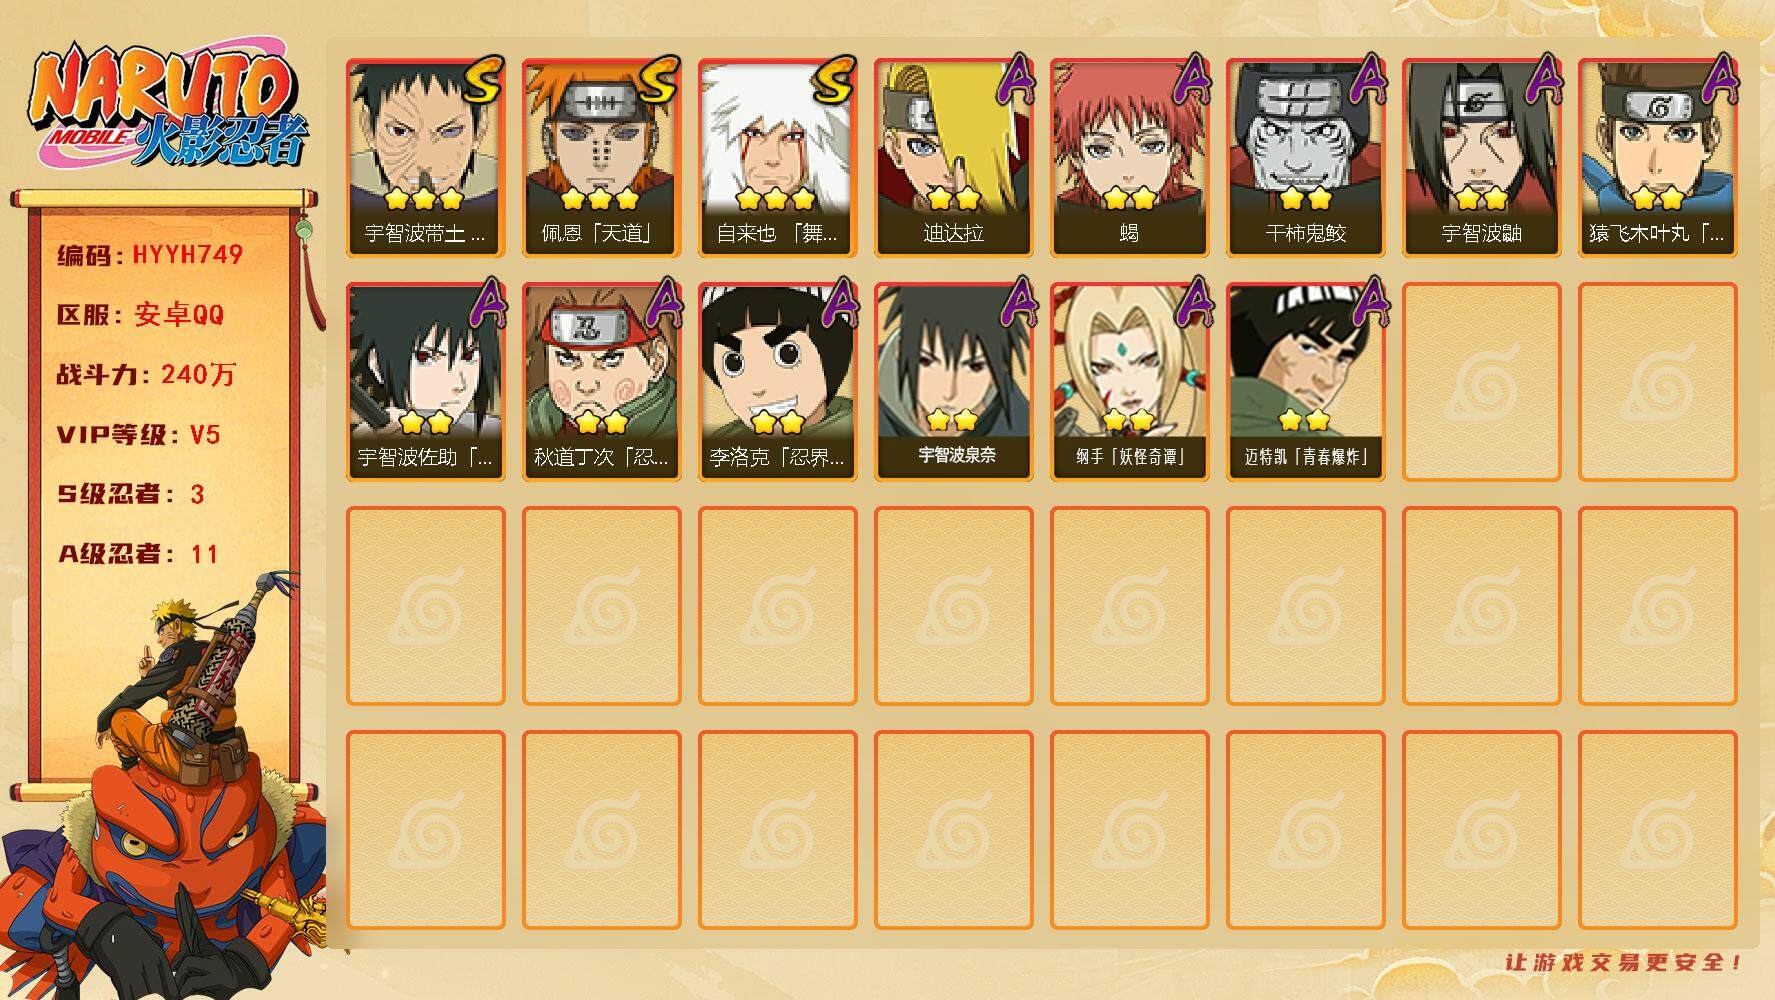The height and width of the screenshot is (1000, 1775).
Task: Click the account code HYYH749 text
Action: pos(188,254)
